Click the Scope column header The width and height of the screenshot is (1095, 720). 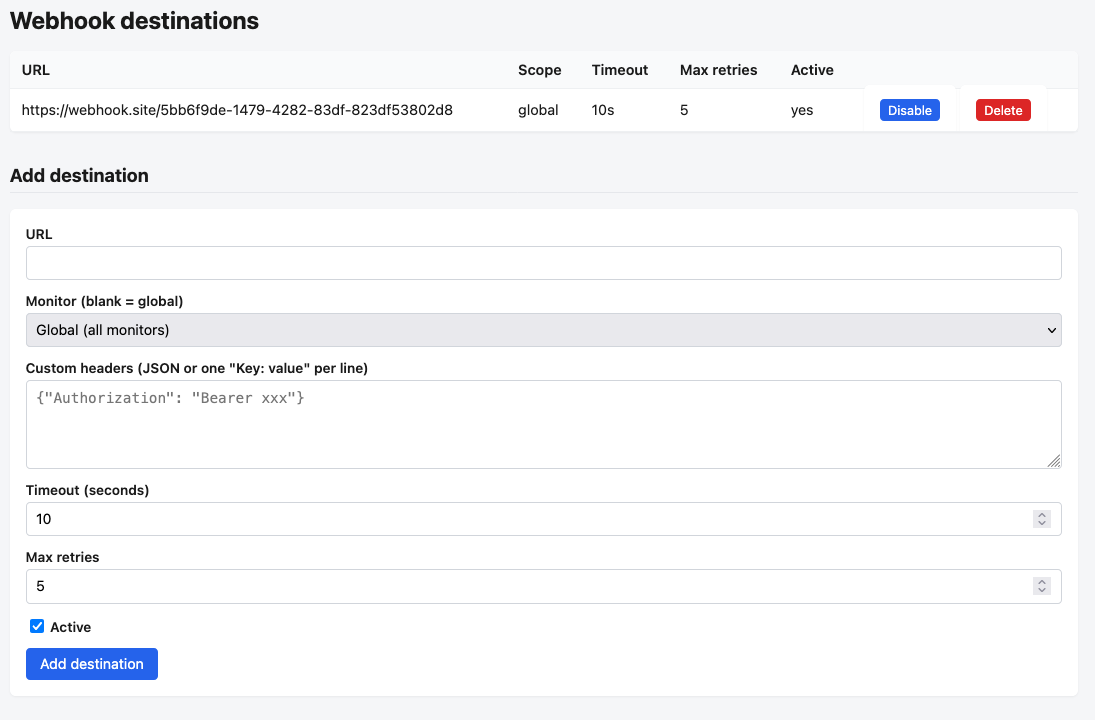coord(539,70)
